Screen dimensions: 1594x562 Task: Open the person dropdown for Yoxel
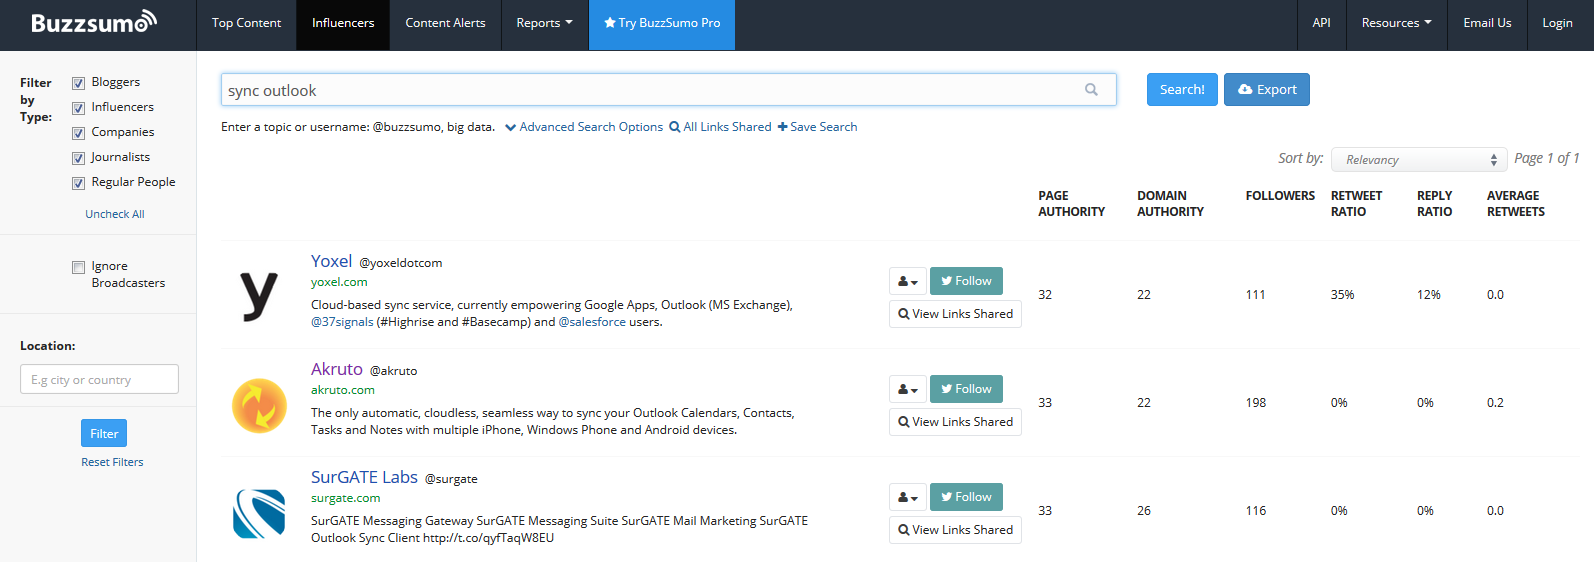(x=907, y=281)
